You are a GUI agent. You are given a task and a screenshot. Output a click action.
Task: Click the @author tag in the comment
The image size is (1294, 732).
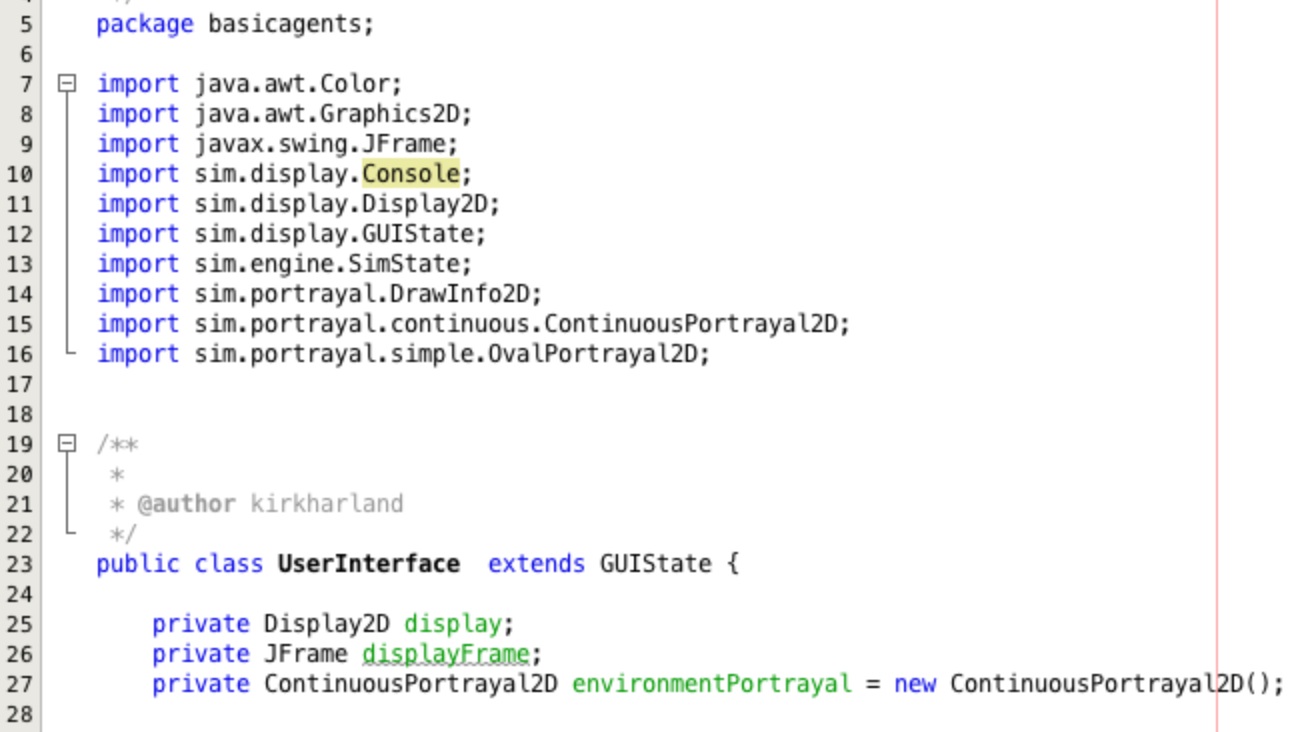[187, 504]
